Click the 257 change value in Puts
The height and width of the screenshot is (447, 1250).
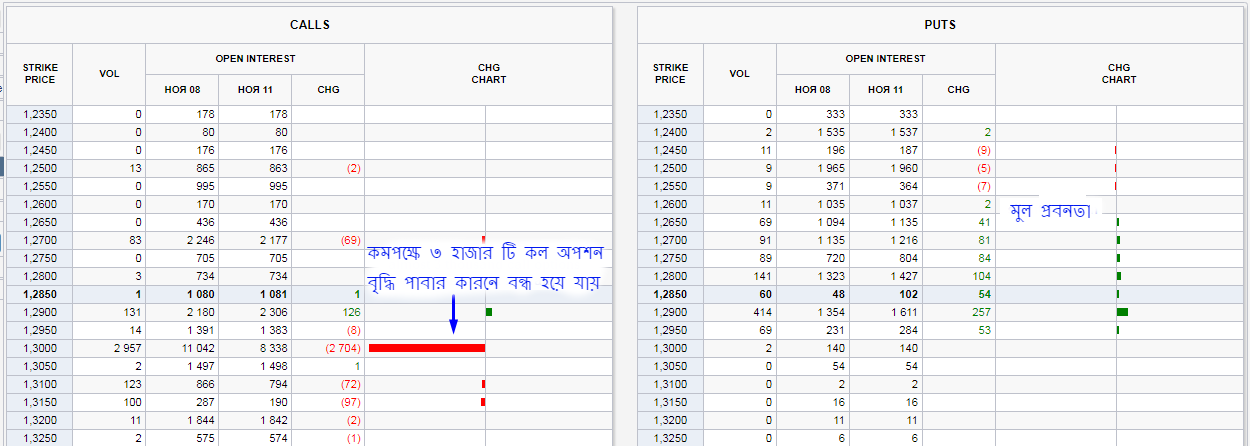point(959,312)
